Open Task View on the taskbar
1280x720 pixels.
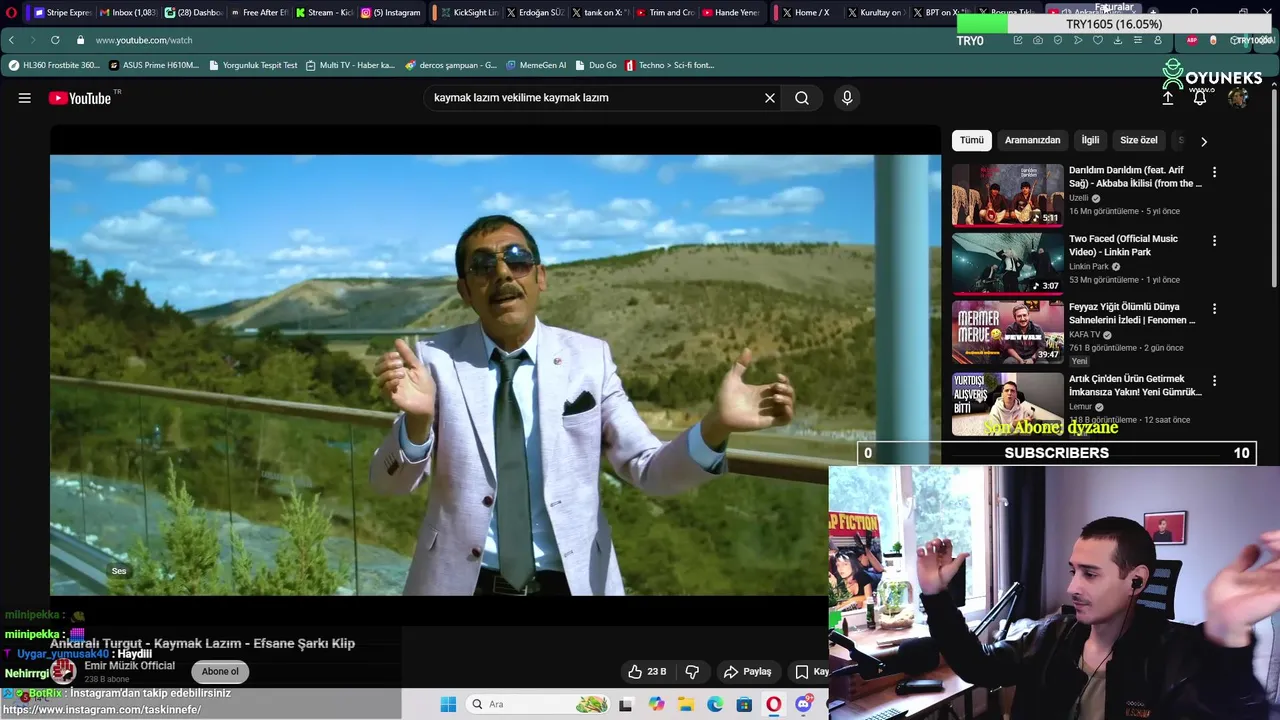pos(626,704)
